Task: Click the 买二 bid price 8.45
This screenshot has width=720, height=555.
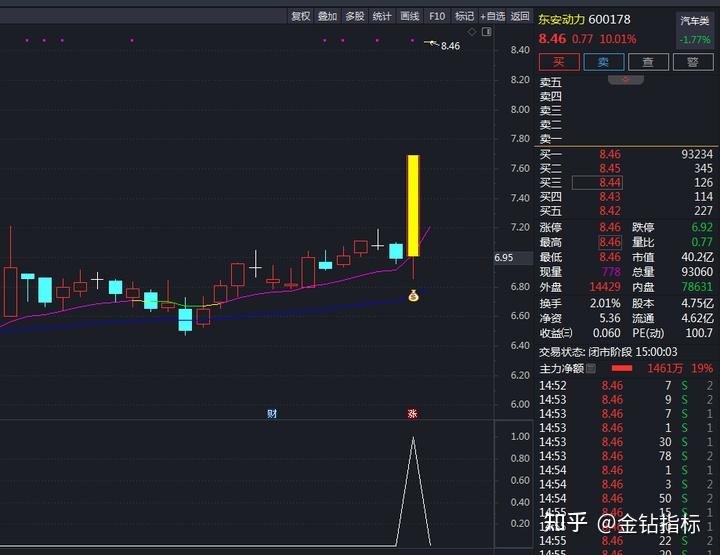Action: coord(610,168)
